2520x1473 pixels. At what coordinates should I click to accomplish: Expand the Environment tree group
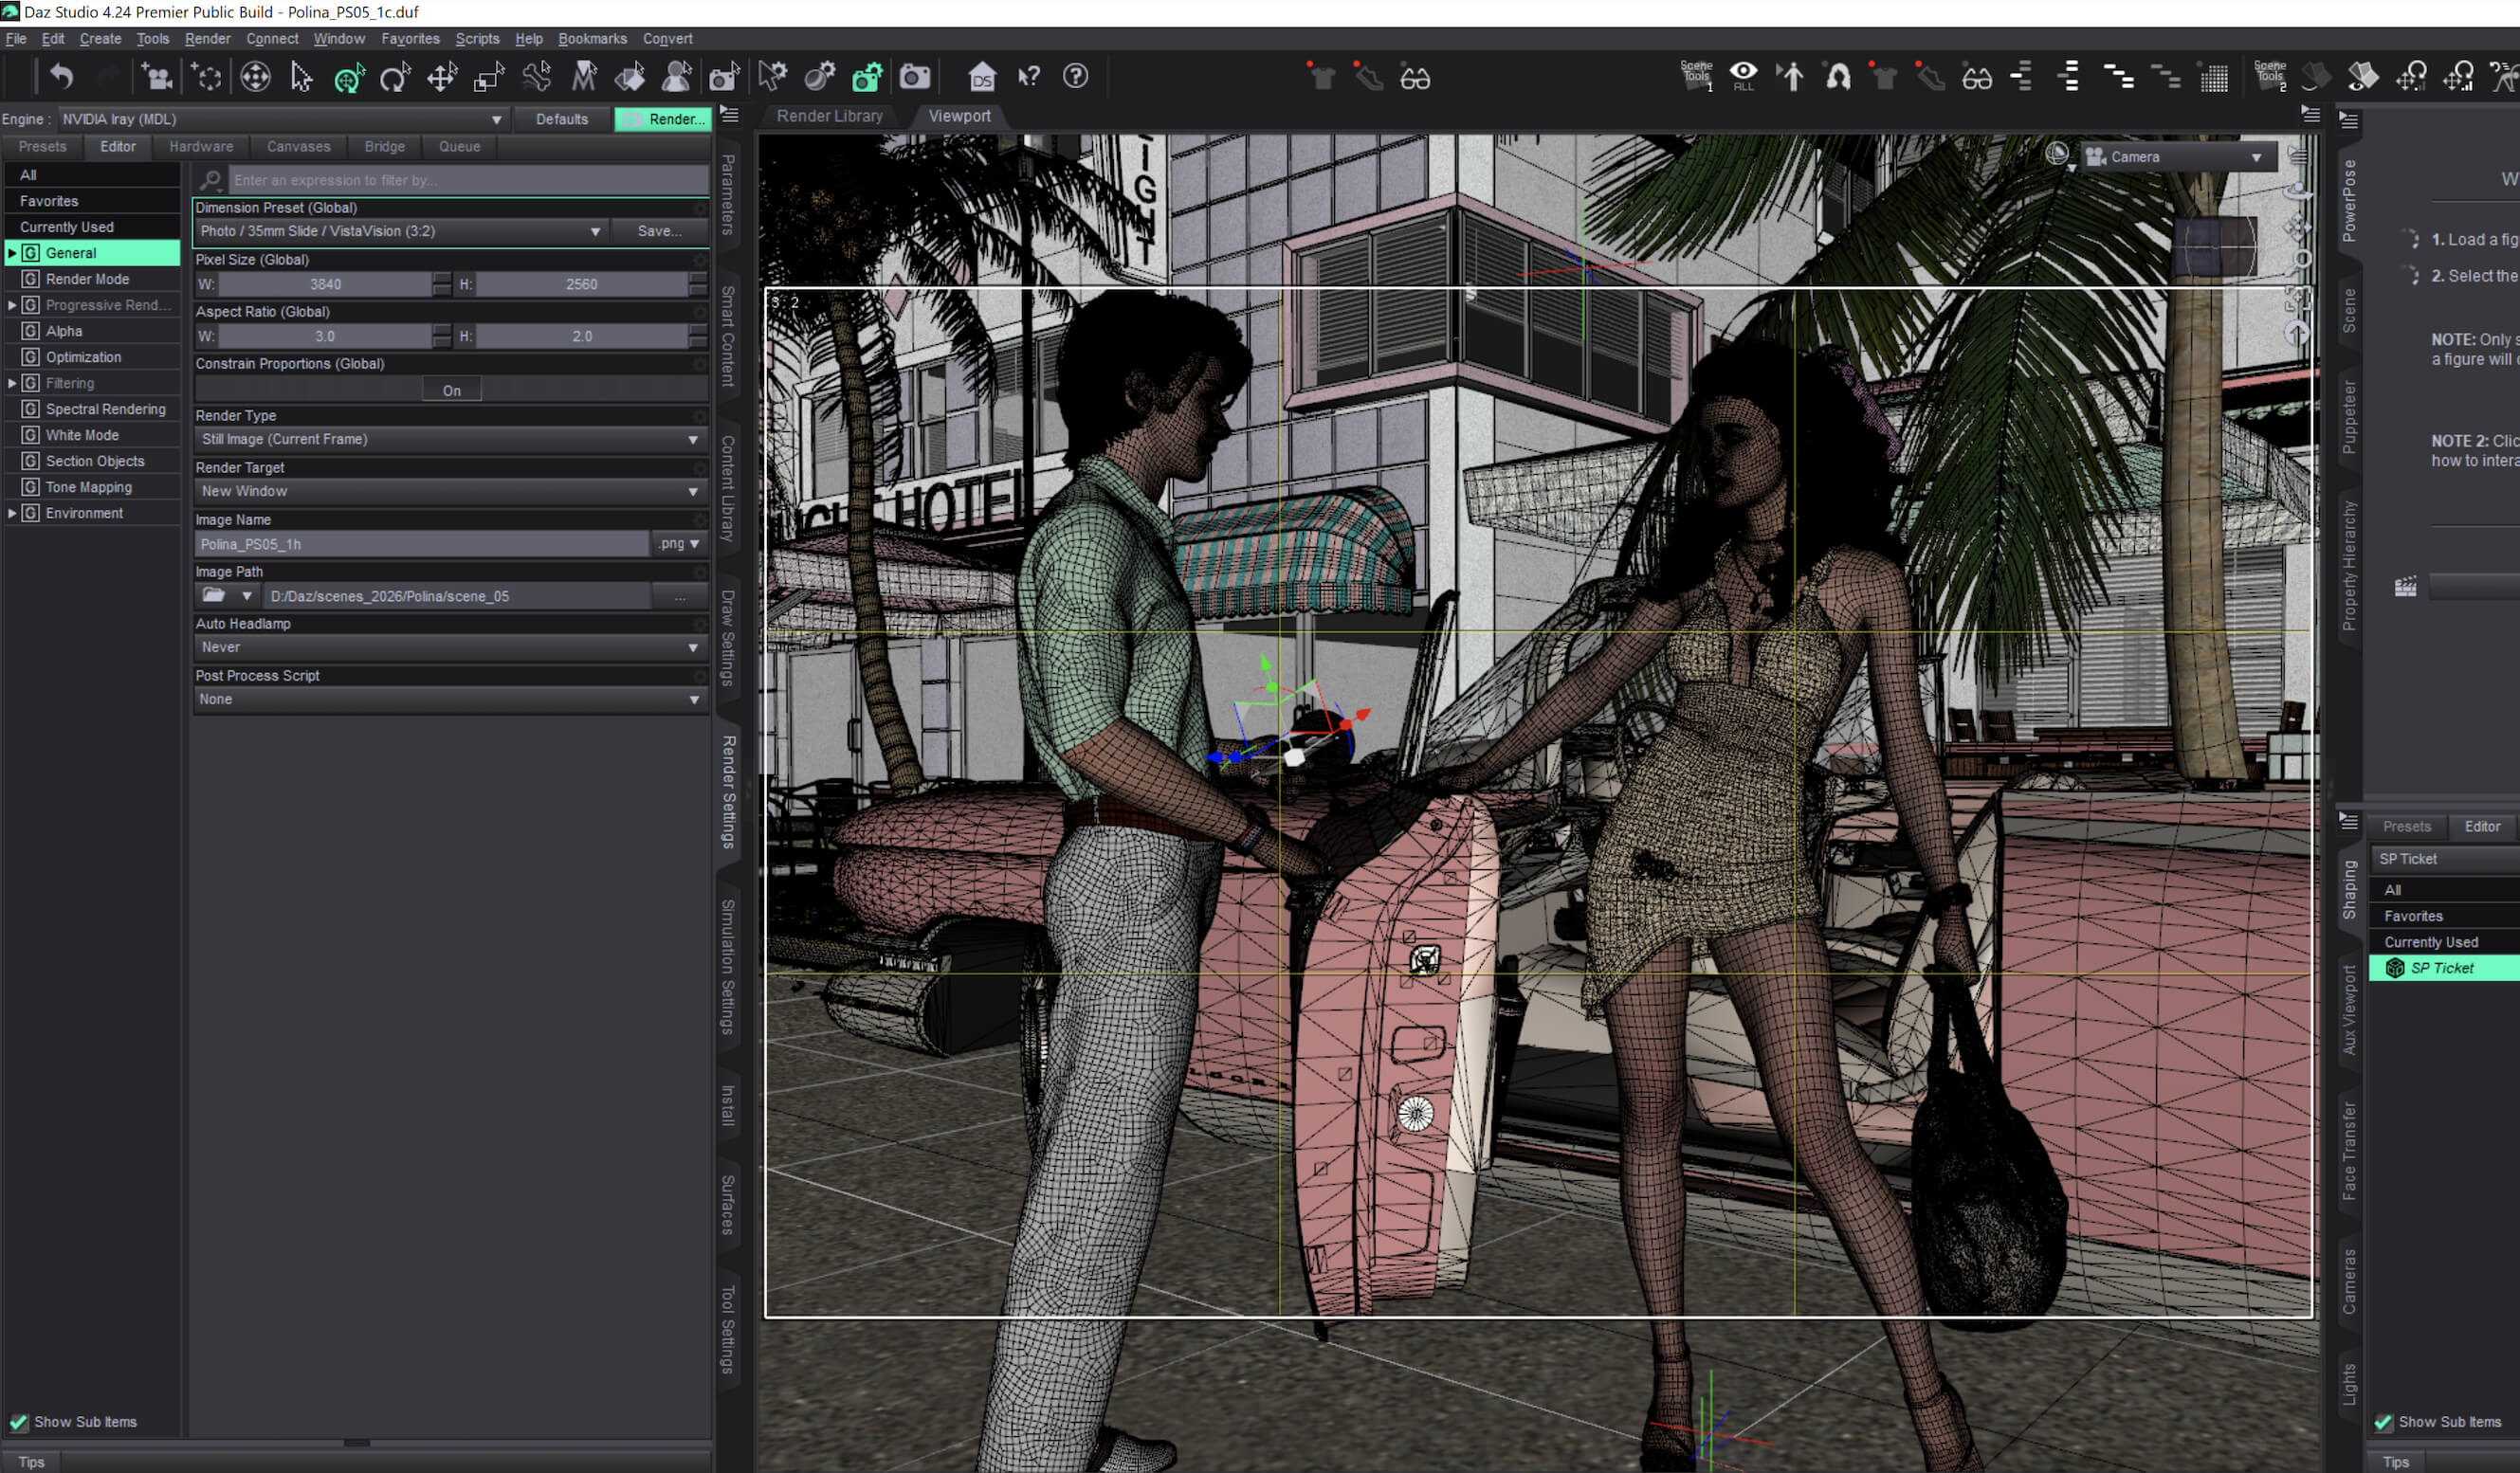[x=12, y=513]
